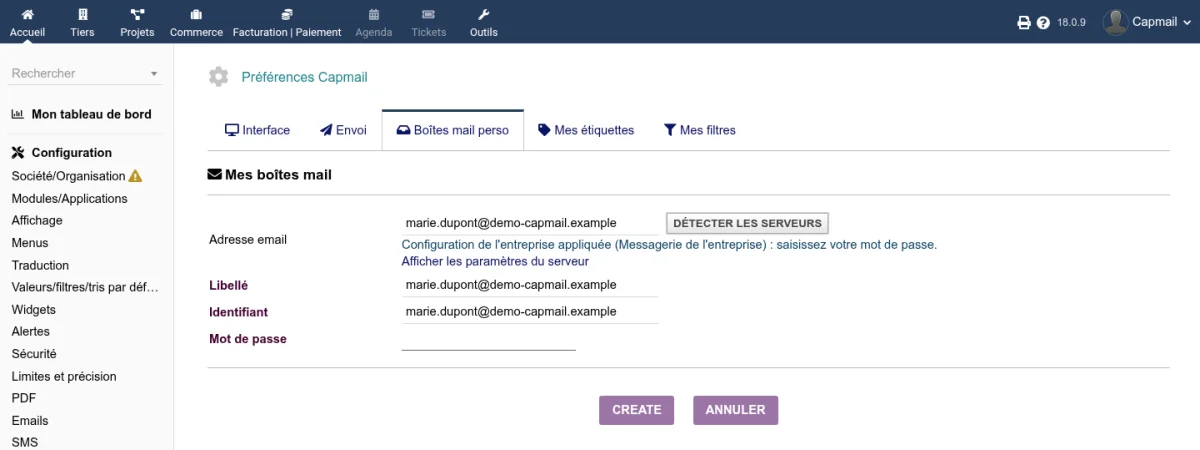Click the tools icon beside Configuration
1200x450 pixels.
18,153
